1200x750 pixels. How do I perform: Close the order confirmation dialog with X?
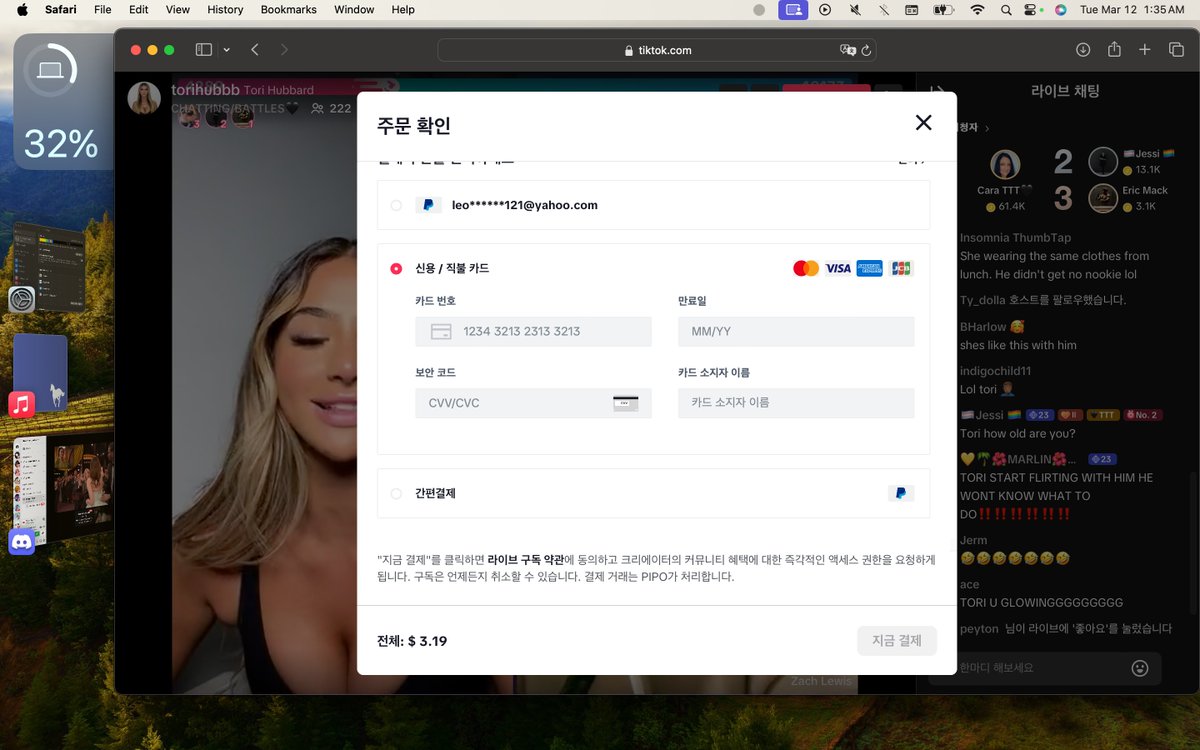[923, 122]
